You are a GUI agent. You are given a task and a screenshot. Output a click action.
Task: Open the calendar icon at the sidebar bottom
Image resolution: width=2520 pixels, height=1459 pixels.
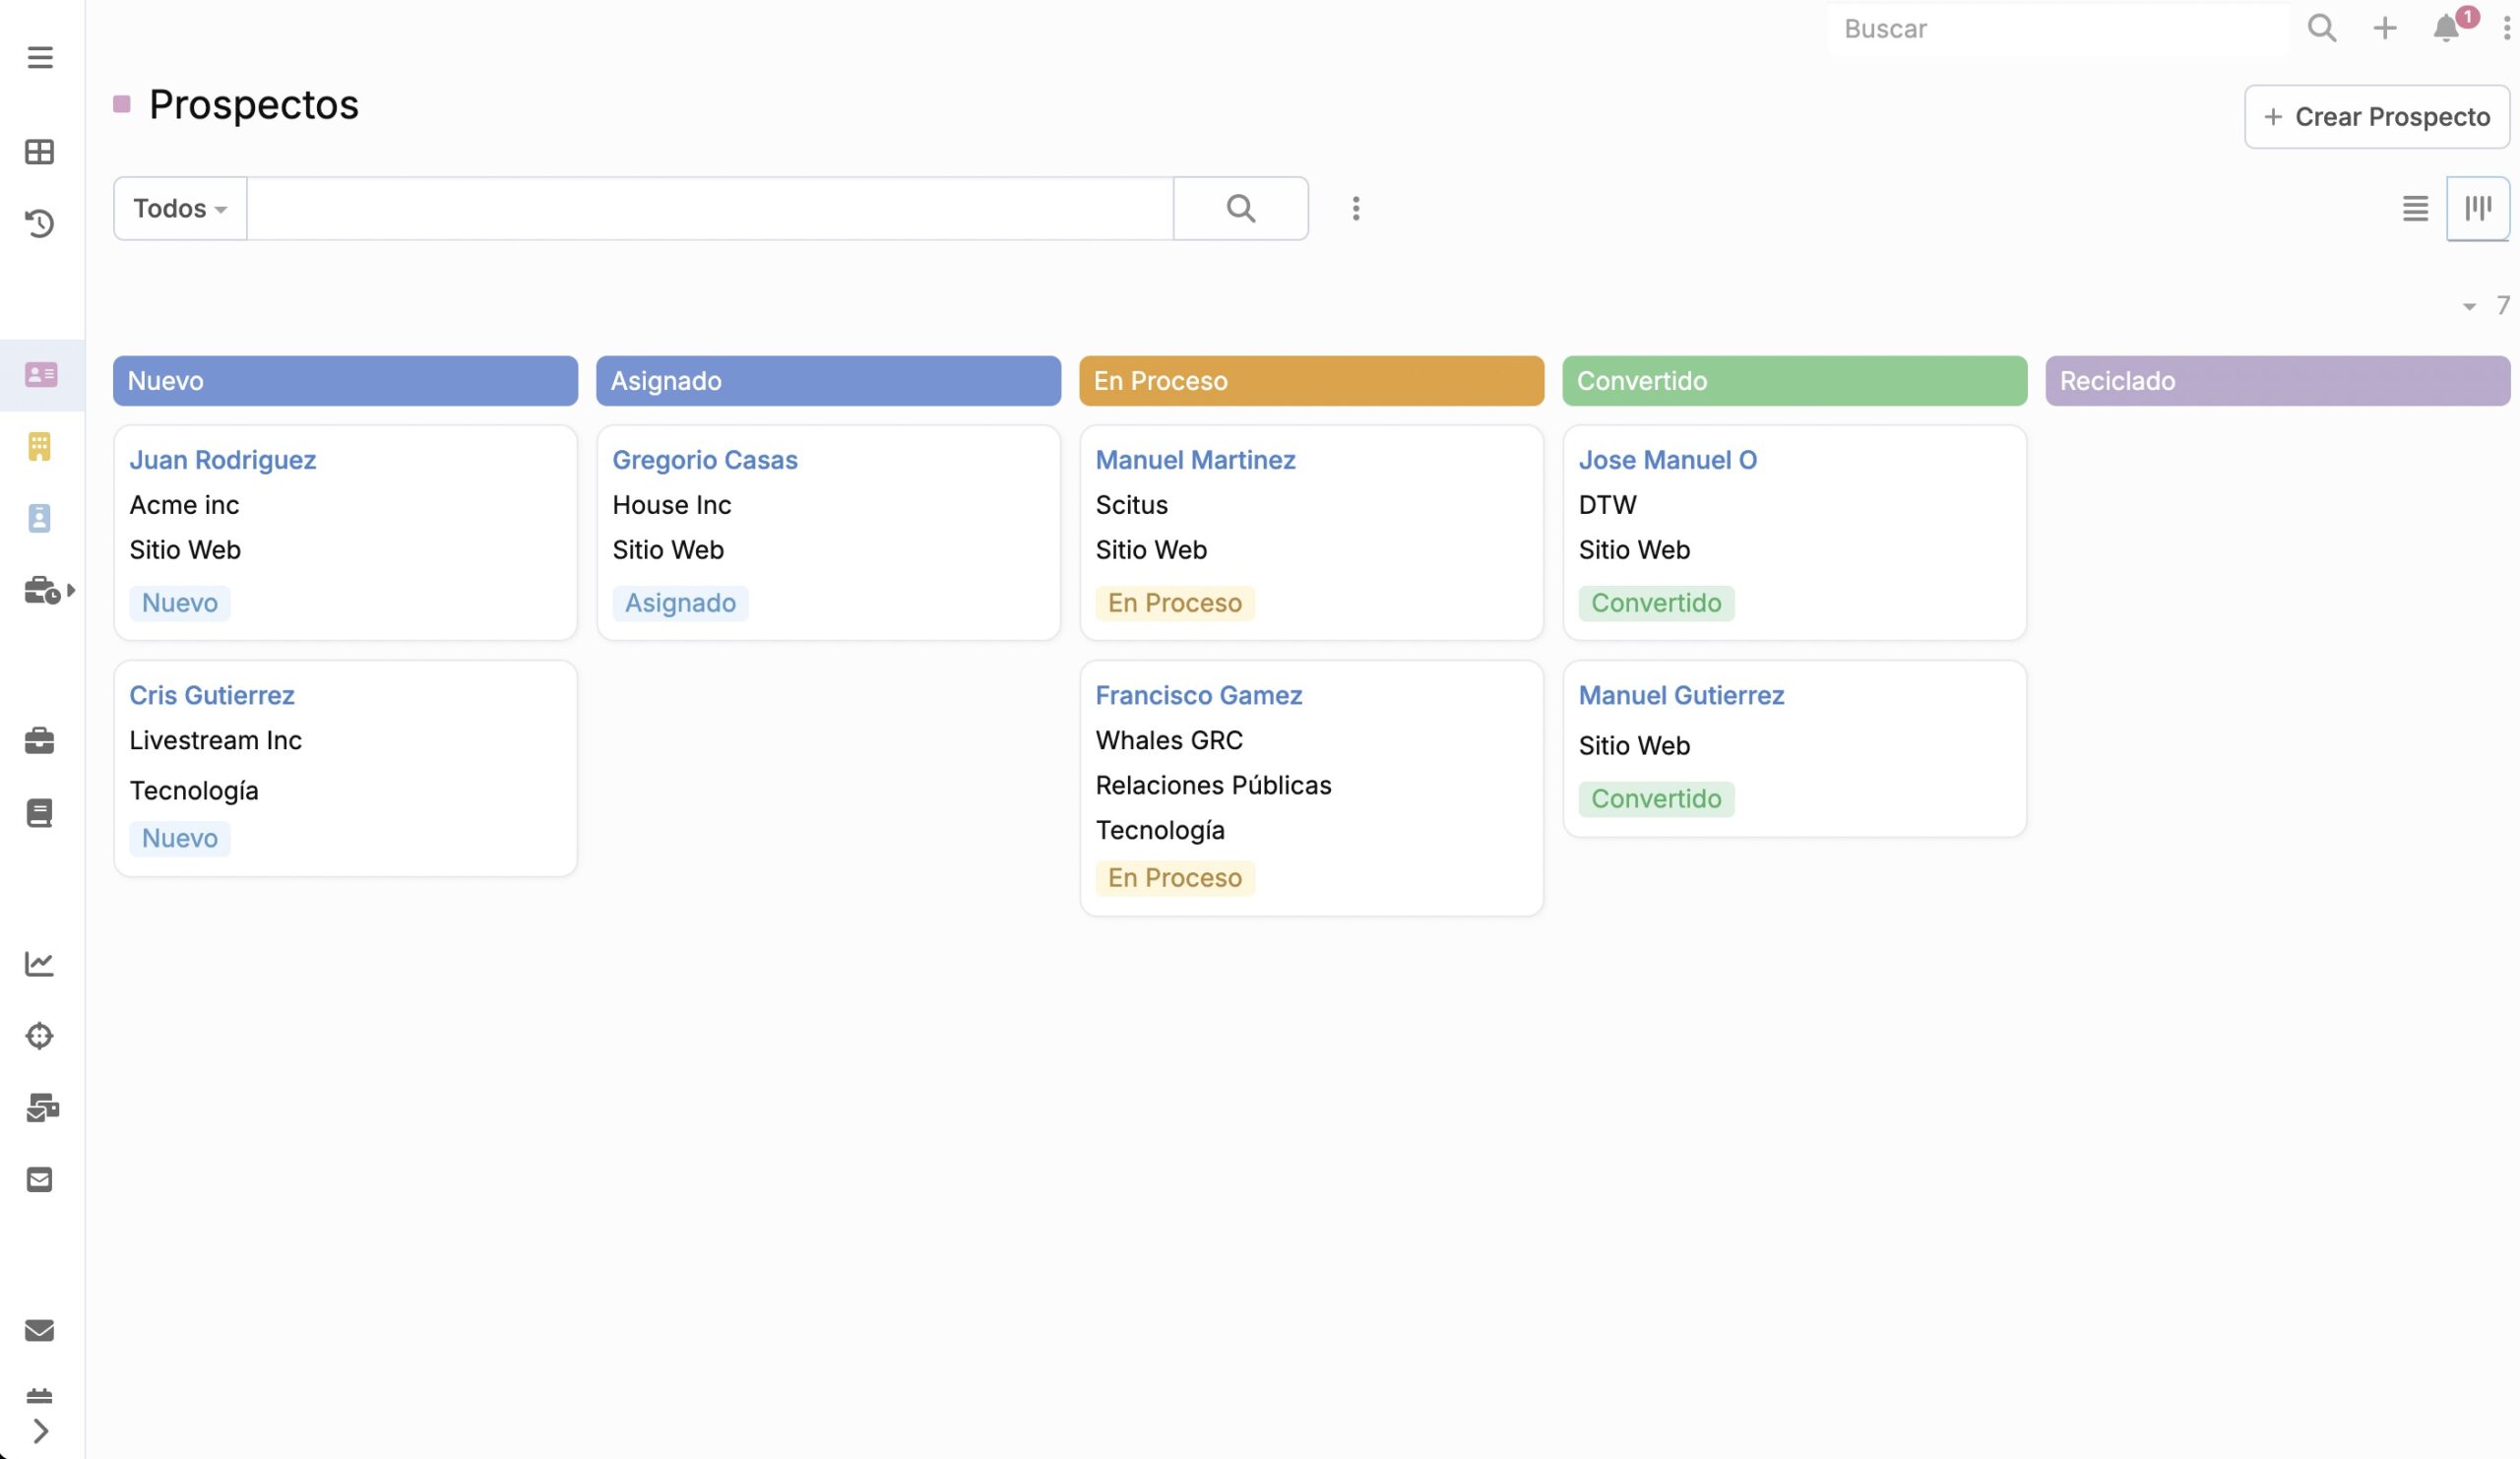click(x=40, y=1396)
